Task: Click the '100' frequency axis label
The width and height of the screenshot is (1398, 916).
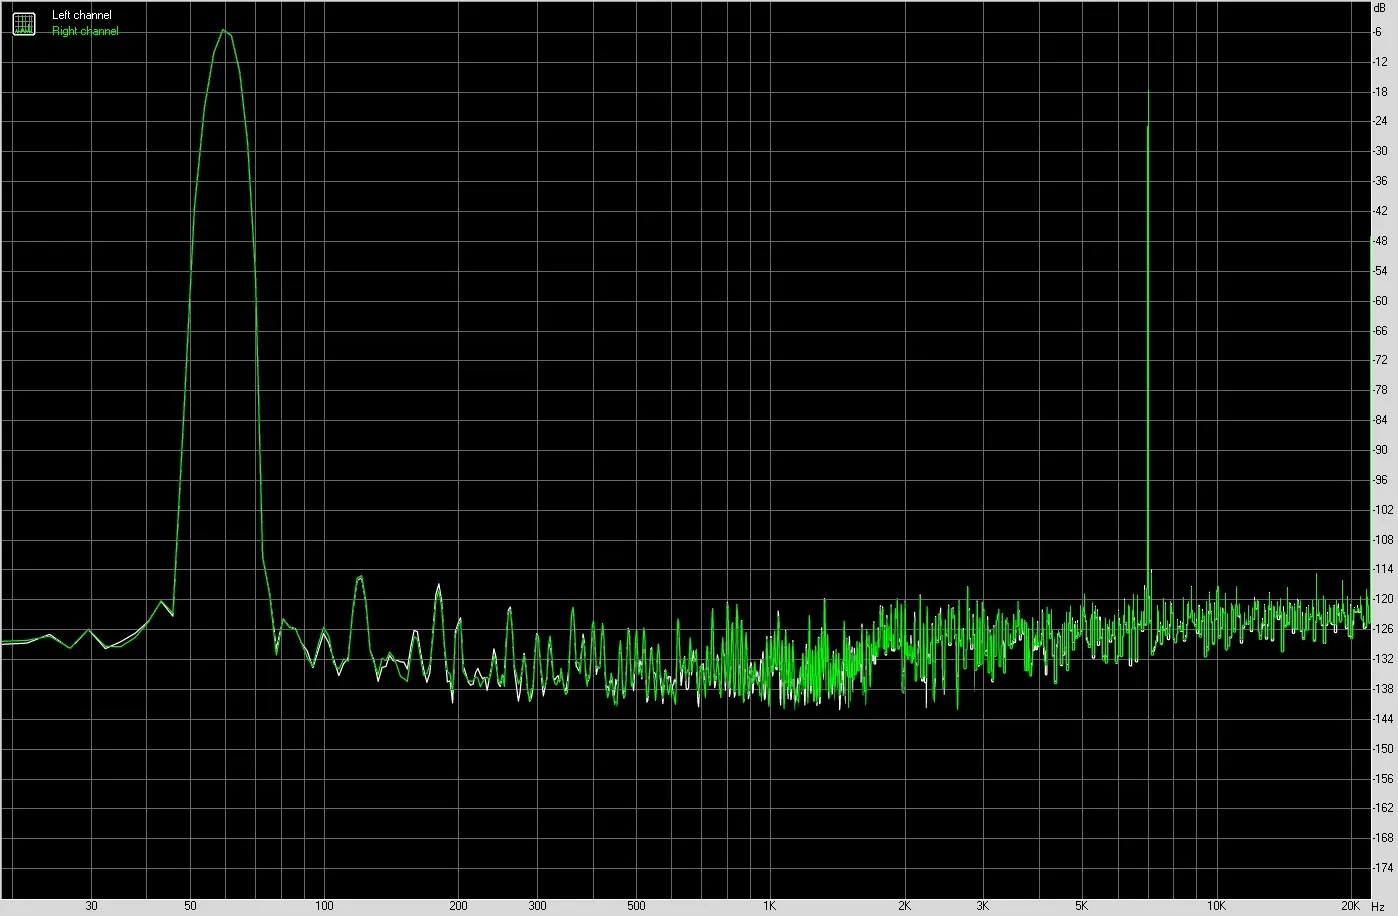Action: pyautogui.click(x=324, y=906)
